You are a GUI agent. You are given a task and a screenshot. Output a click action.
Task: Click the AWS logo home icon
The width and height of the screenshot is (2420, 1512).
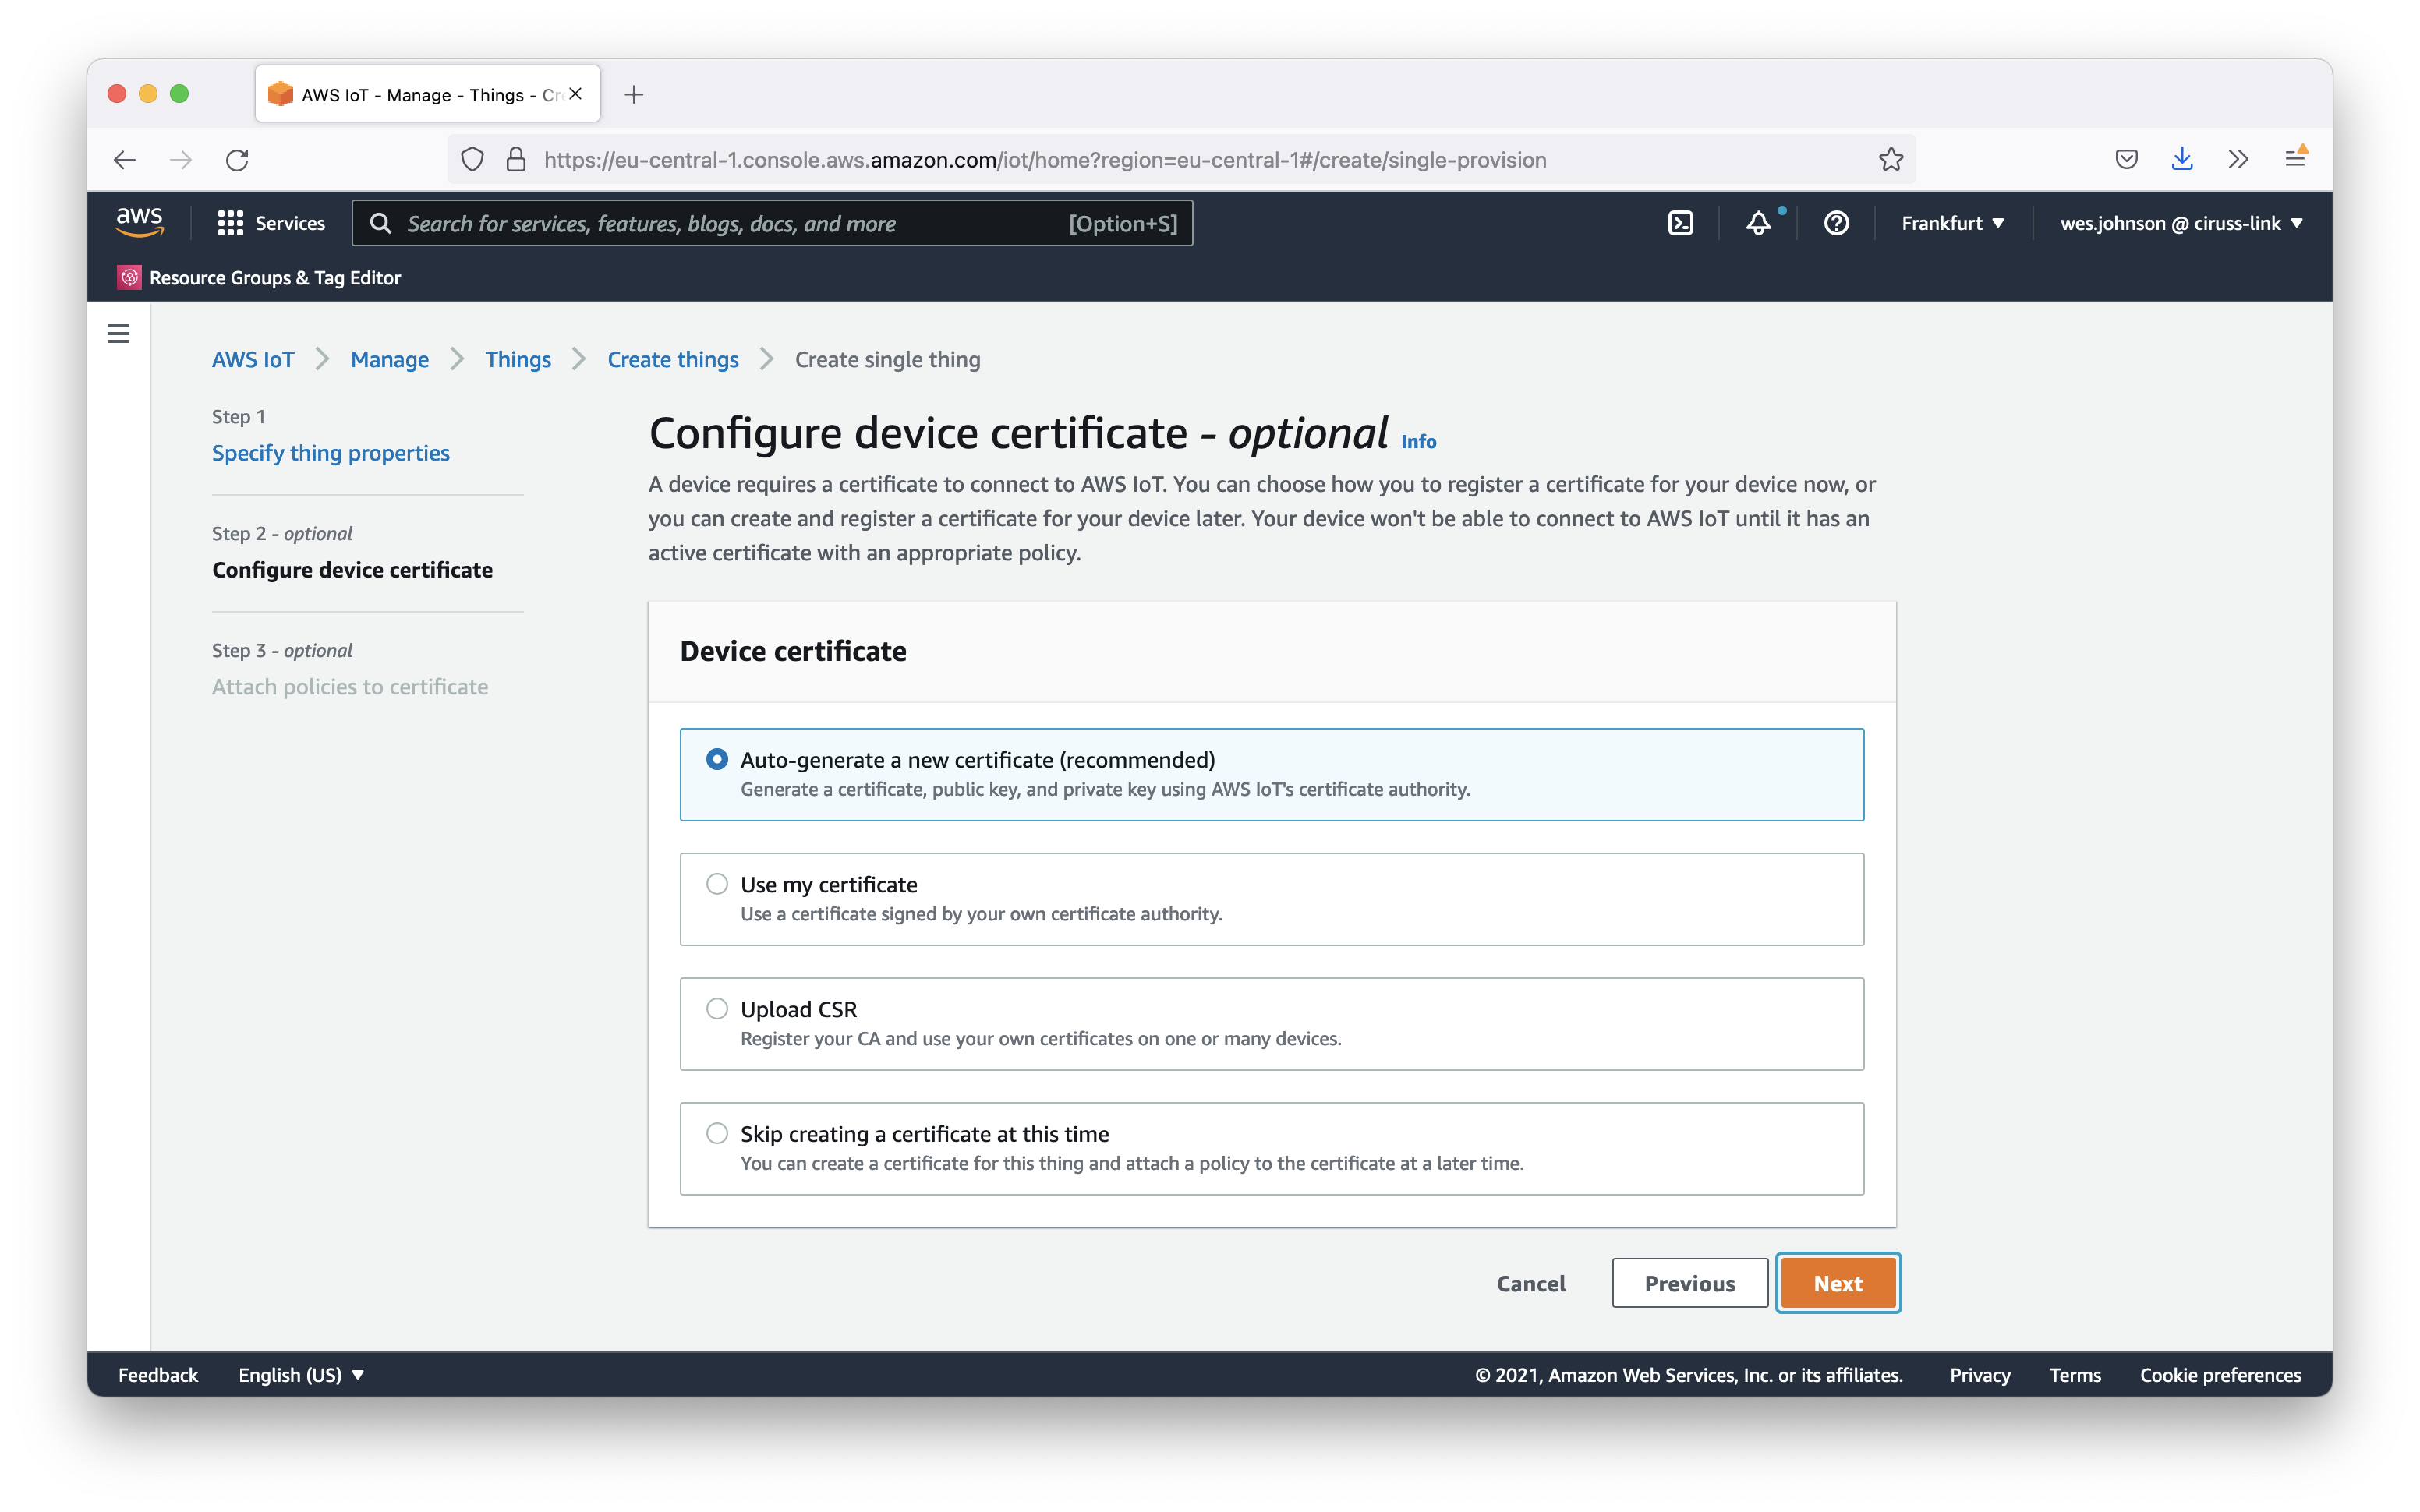point(139,222)
